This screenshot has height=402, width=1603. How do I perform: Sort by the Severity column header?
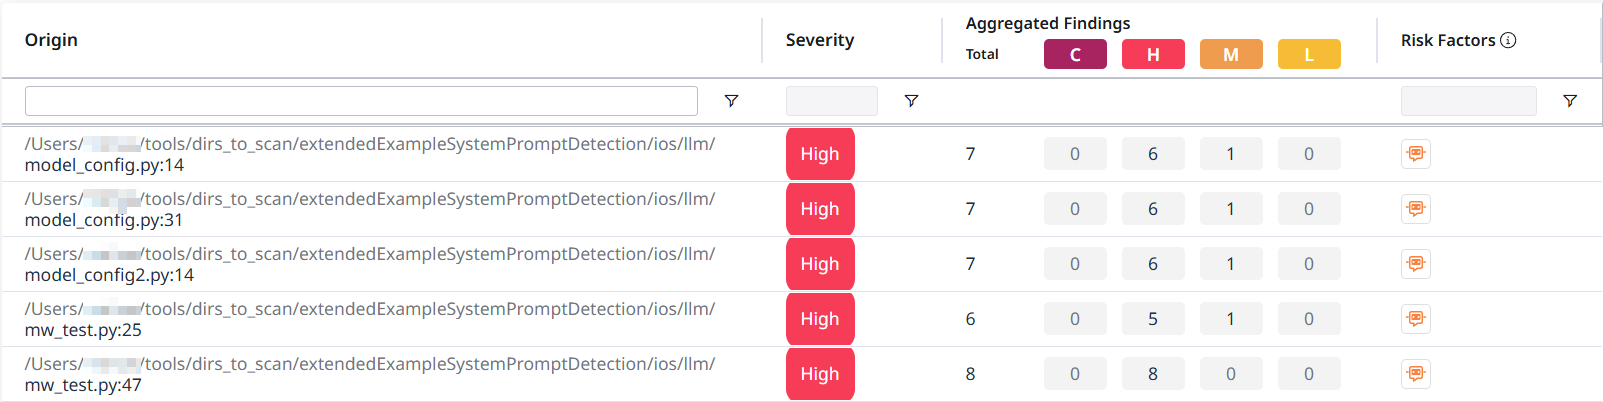tap(820, 40)
